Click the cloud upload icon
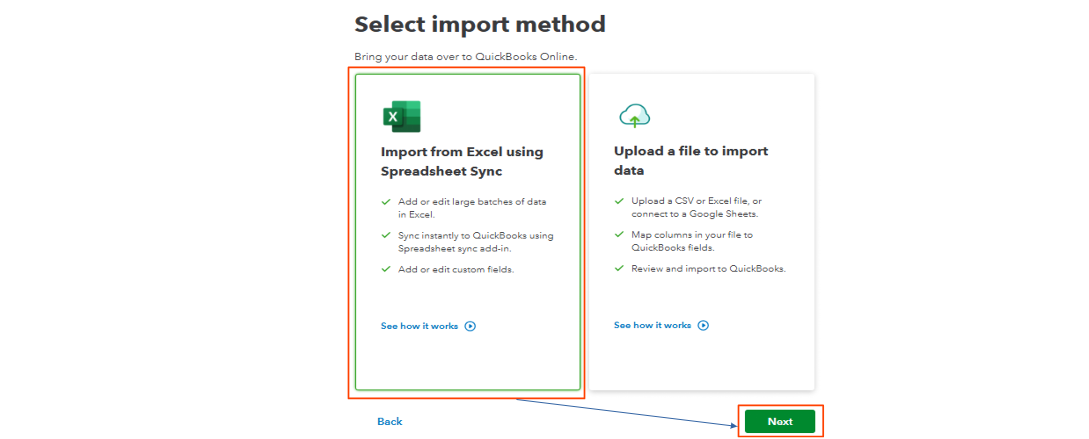Image resolution: width=1089 pixels, height=439 pixels. 634,116
